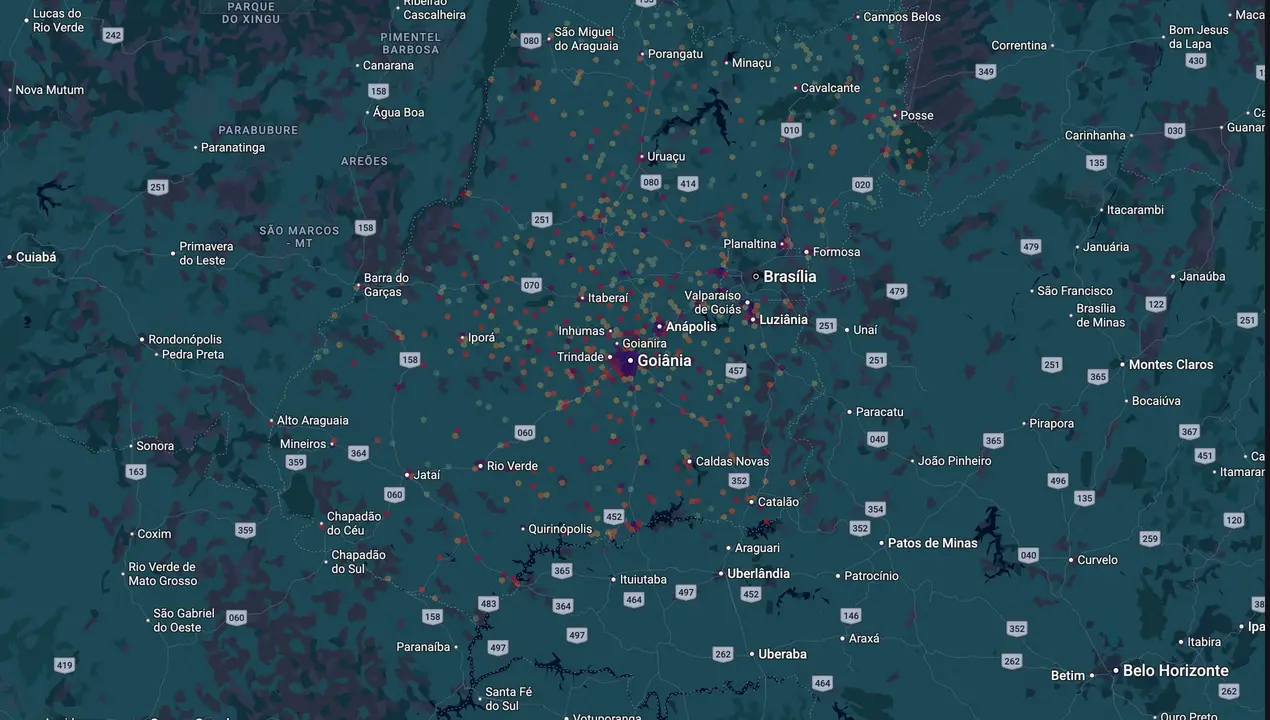
Task: Click the Porangatu label
Action: (x=675, y=54)
